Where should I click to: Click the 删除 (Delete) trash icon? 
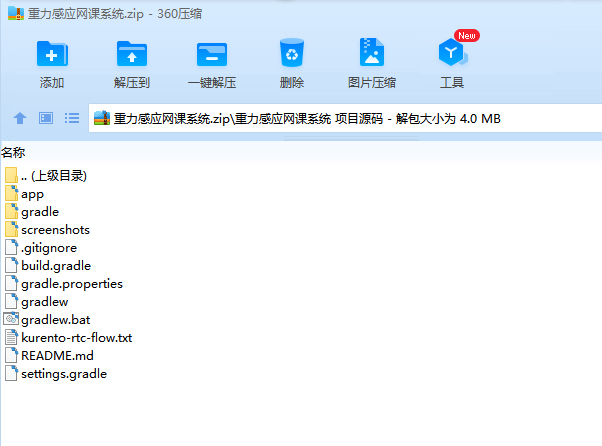pos(292,53)
